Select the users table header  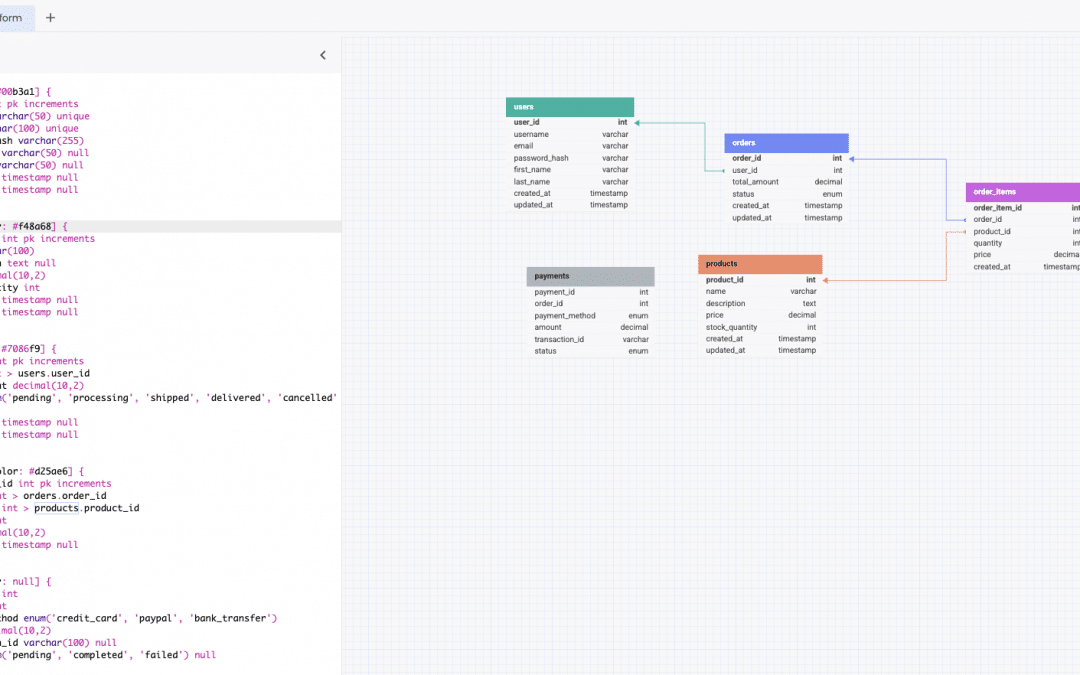coord(570,107)
